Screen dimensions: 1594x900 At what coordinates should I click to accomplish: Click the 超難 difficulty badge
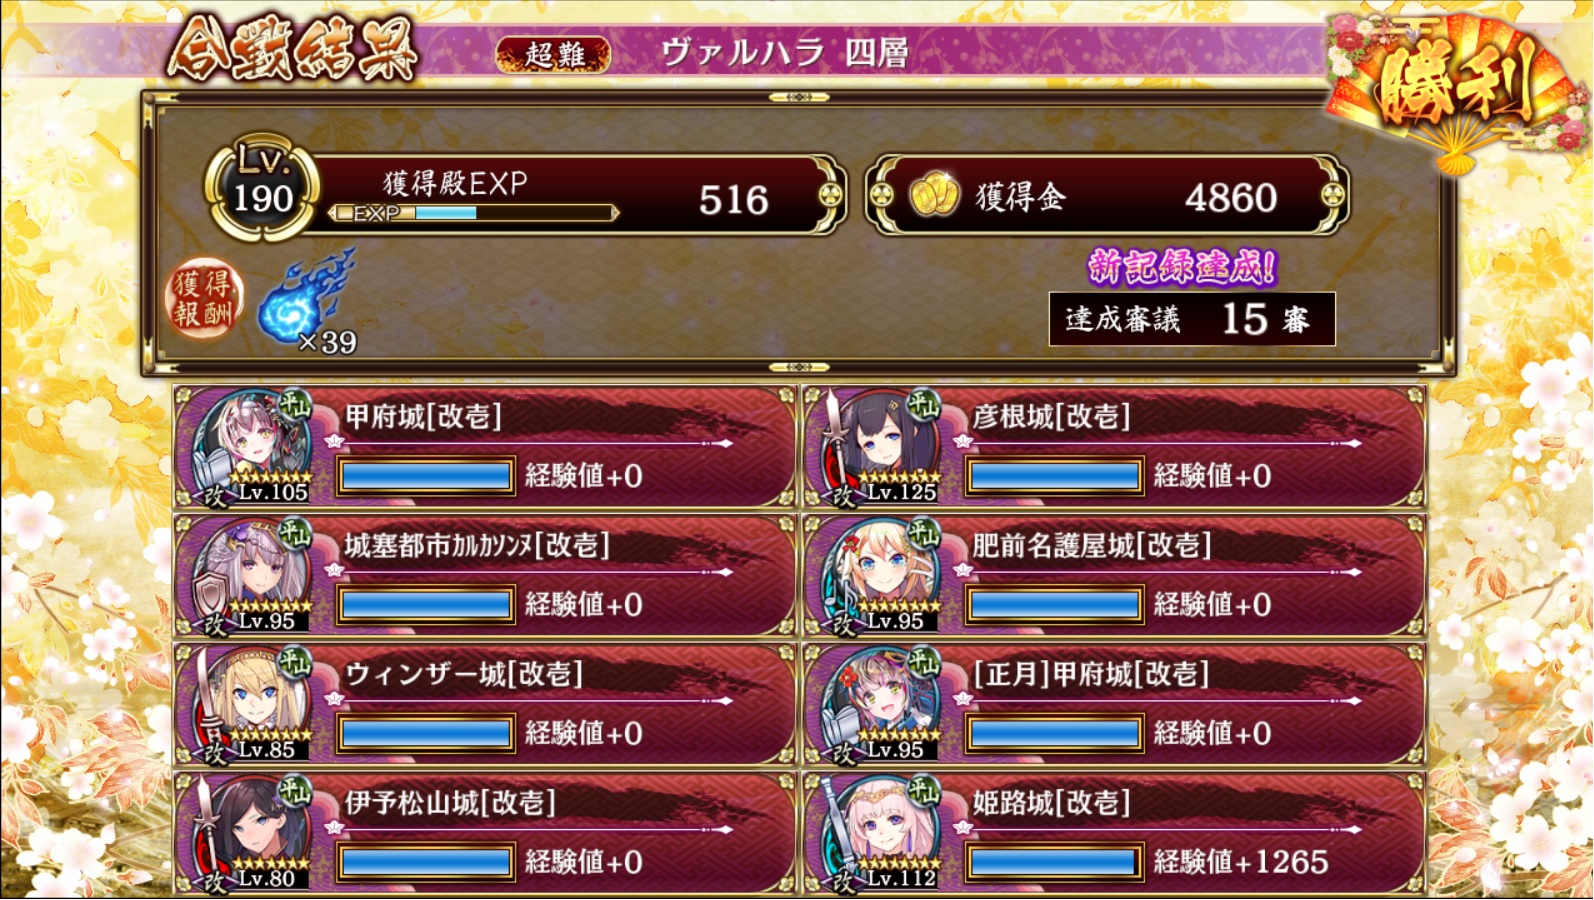coord(554,54)
